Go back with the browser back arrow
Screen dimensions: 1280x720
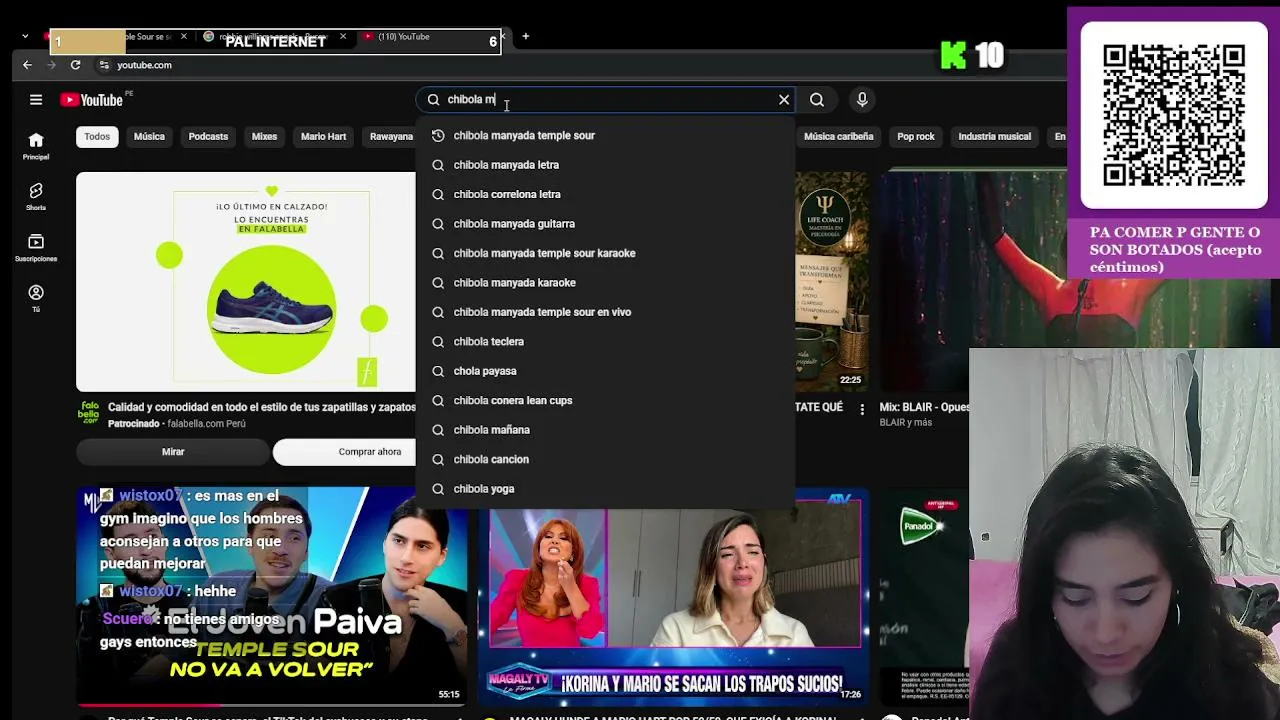point(27,65)
